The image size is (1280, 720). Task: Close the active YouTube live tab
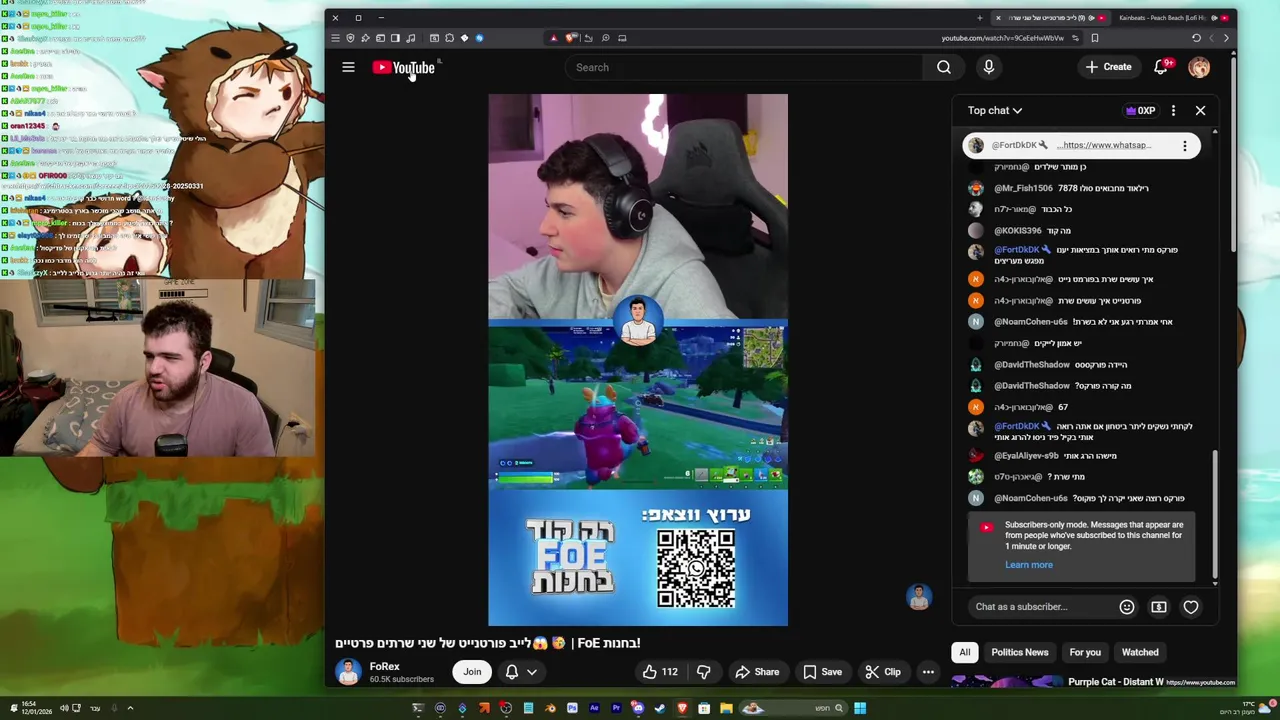click(998, 18)
